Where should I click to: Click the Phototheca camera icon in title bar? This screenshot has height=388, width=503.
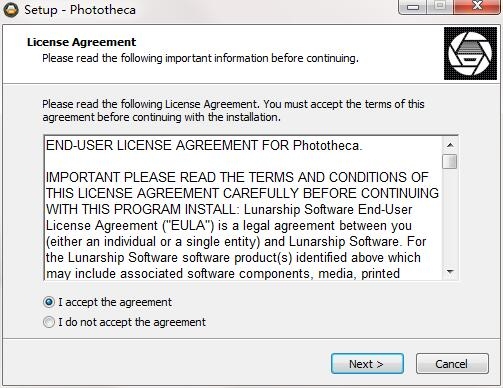pyautogui.click(x=11, y=10)
